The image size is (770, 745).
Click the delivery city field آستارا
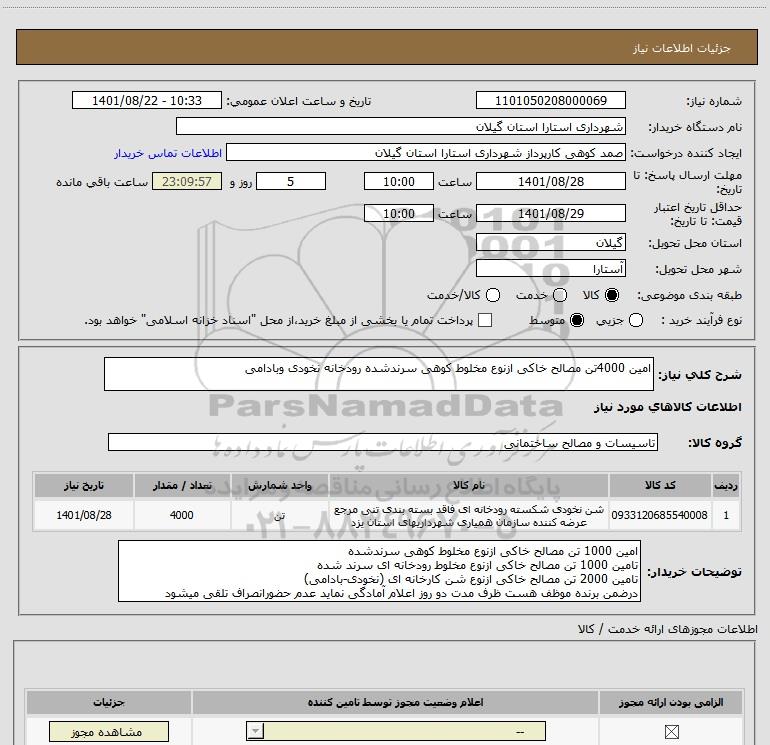[x=550, y=268]
